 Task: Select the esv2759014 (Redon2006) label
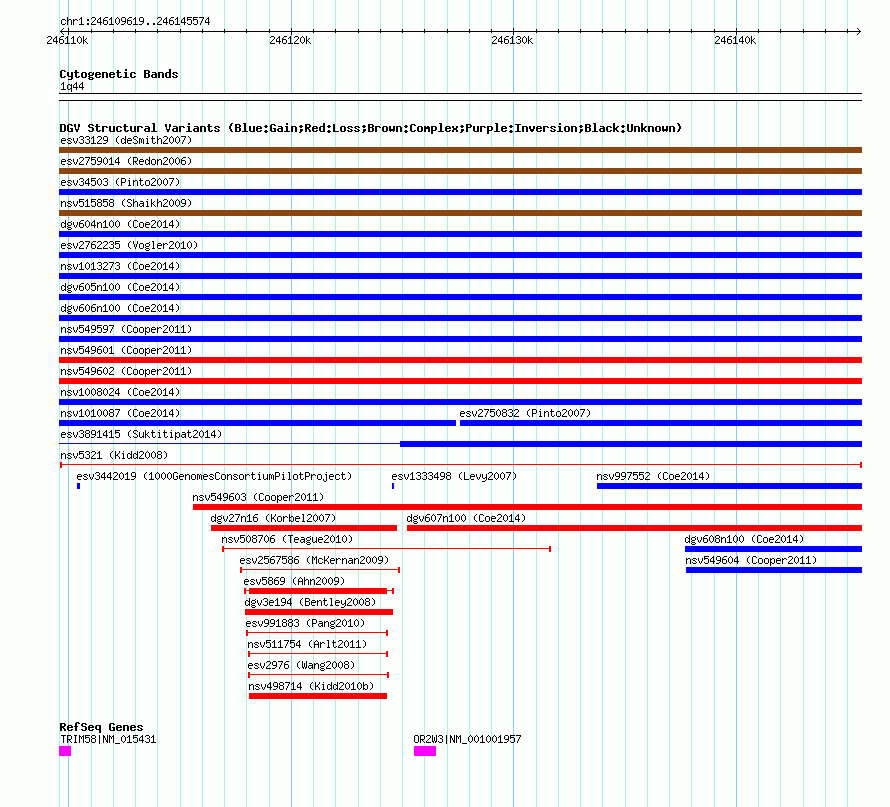pyautogui.click(x=126, y=161)
